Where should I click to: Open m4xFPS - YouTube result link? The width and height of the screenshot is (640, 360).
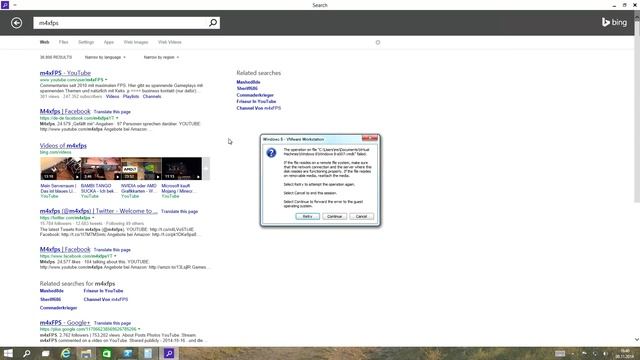pos(65,73)
